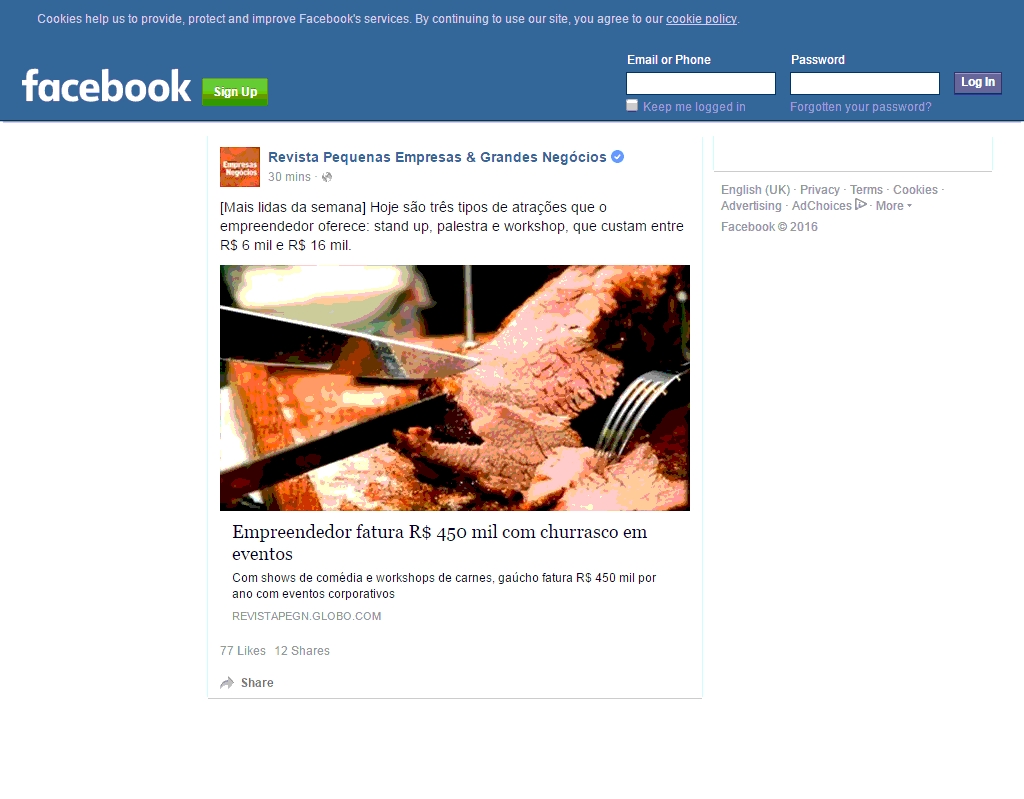Viewport: 1024px width, 799px height.
Task: View the 77 Likes count
Action: 243,651
